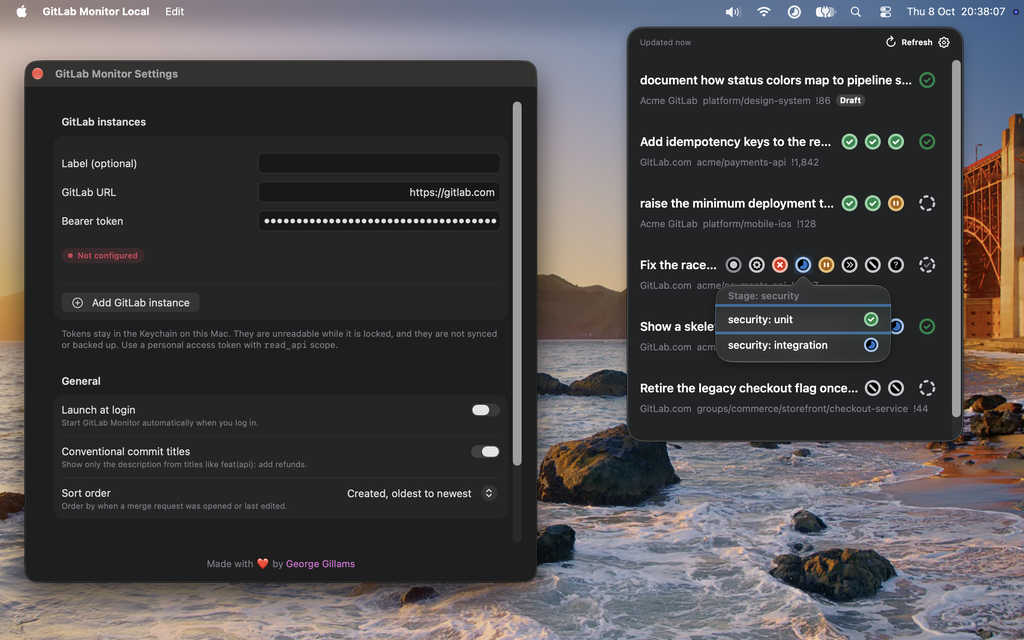Click the Add GitLab instance button
Screen dimensions: 1024x640
point(131,302)
